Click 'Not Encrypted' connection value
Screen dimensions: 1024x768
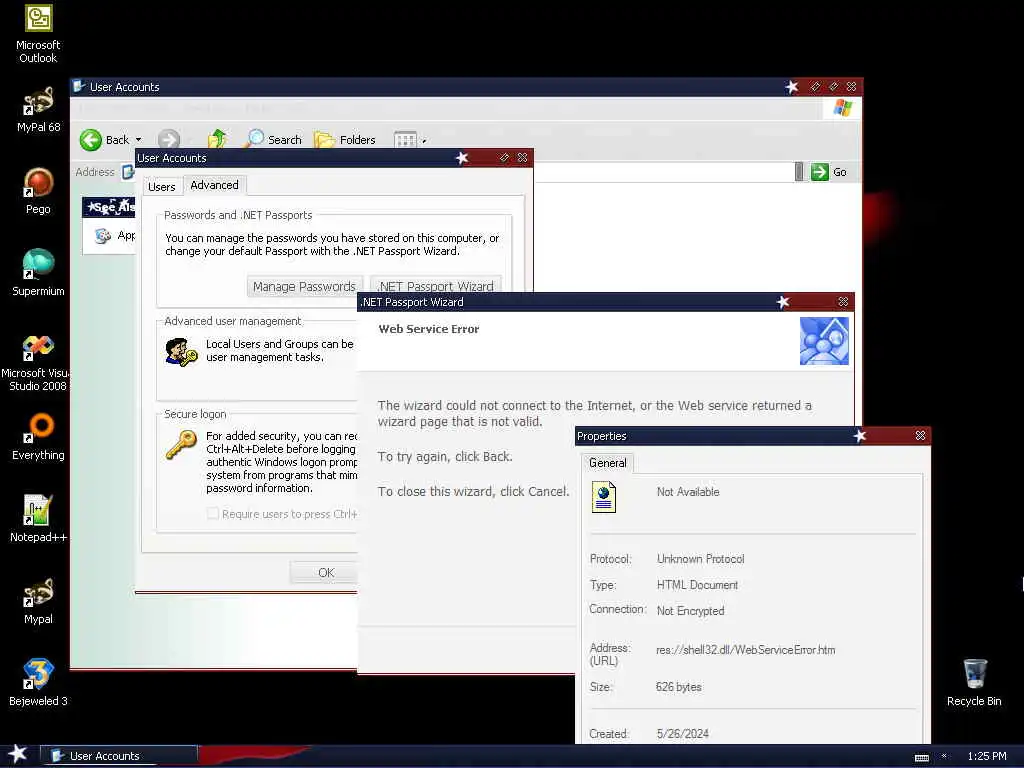(690, 611)
